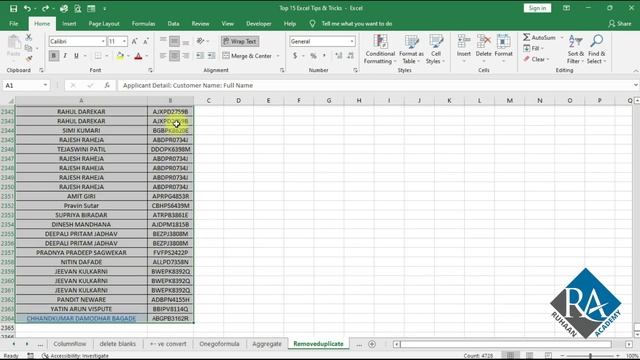Screen dimensions: 640x360
Task: Expand AutoSum dropdown arrow
Action: (562, 38)
